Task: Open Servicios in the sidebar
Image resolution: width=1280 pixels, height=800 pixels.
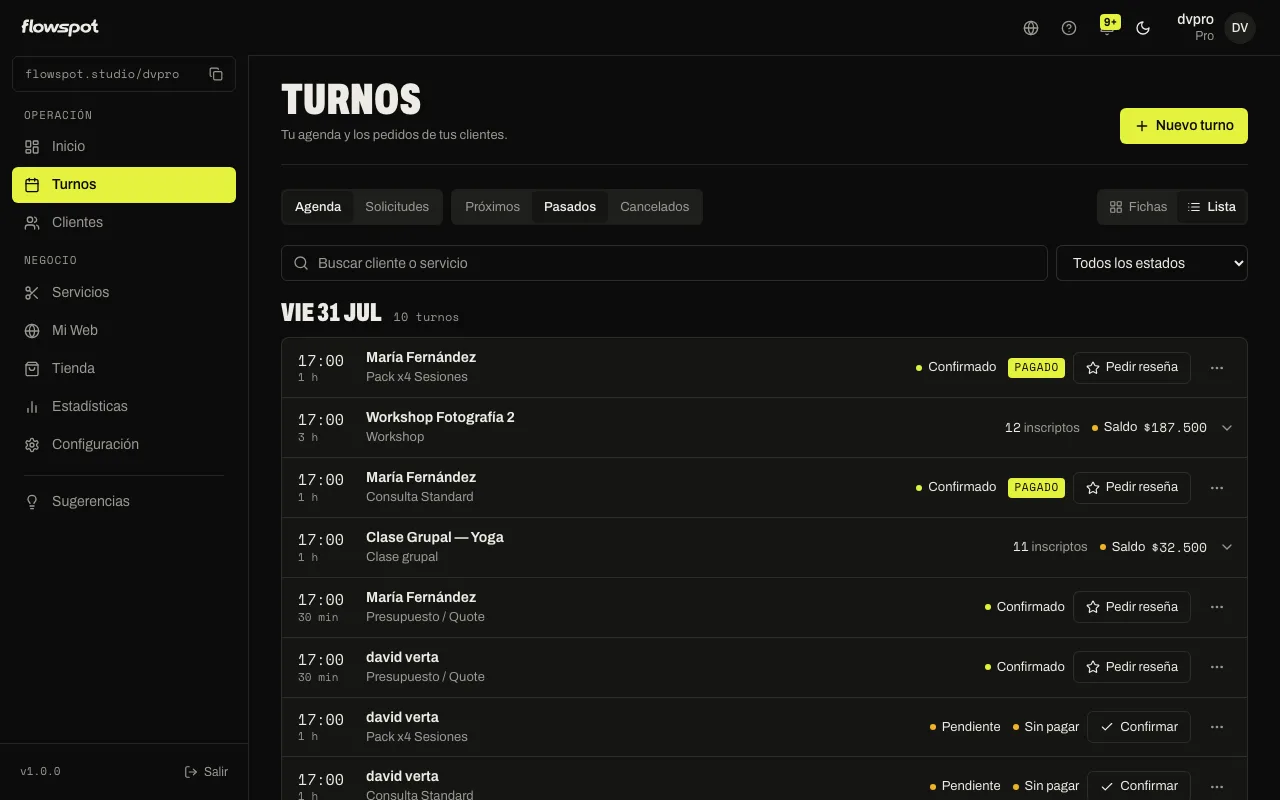Action: [x=124, y=292]
